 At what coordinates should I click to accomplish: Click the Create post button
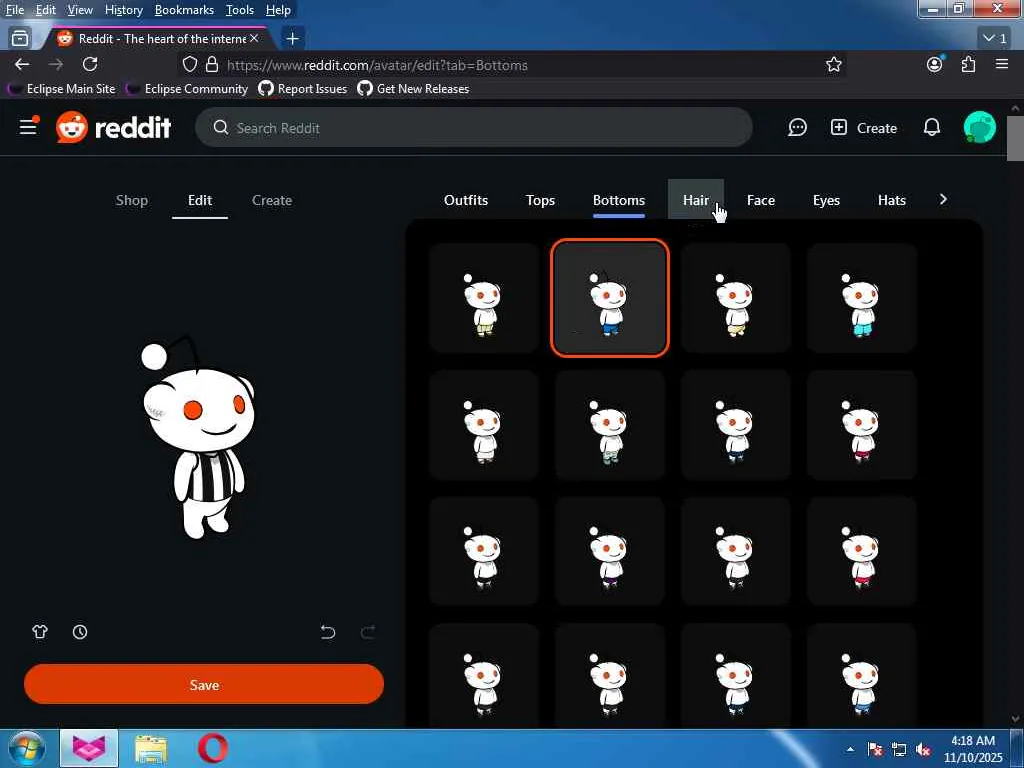pyautogui.click(x=863, y=128)
